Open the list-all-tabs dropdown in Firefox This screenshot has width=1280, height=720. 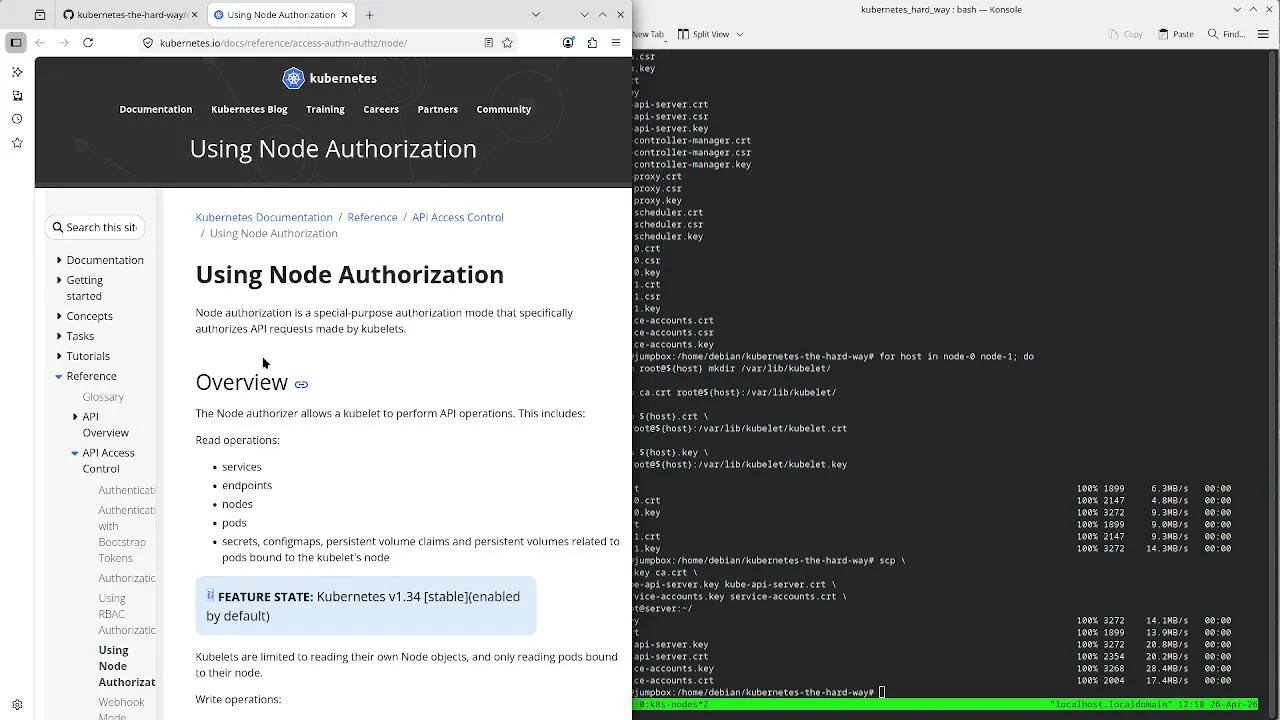point(535,15)
